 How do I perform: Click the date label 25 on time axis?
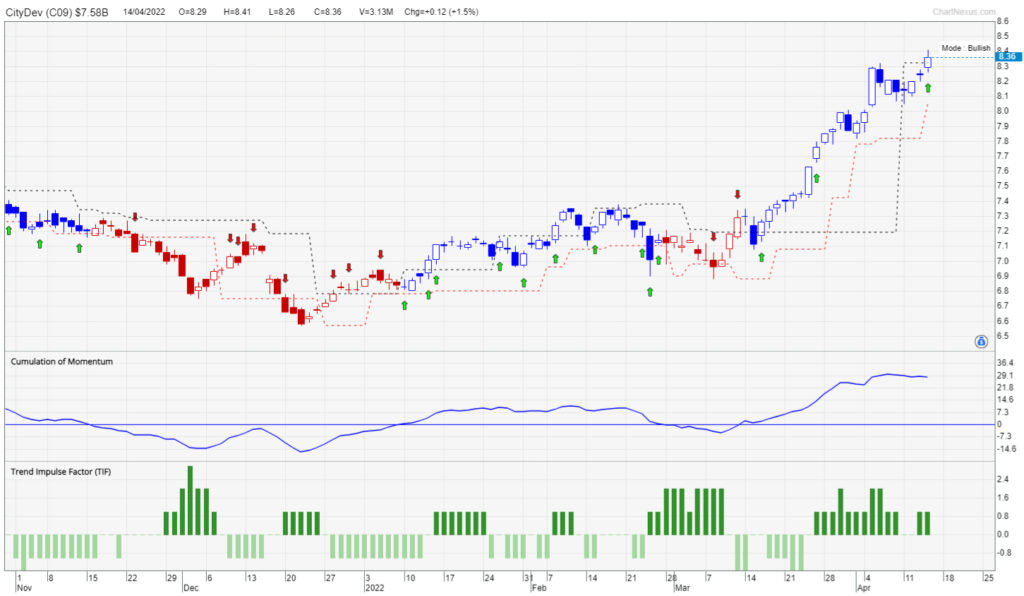tap(989, 578)
